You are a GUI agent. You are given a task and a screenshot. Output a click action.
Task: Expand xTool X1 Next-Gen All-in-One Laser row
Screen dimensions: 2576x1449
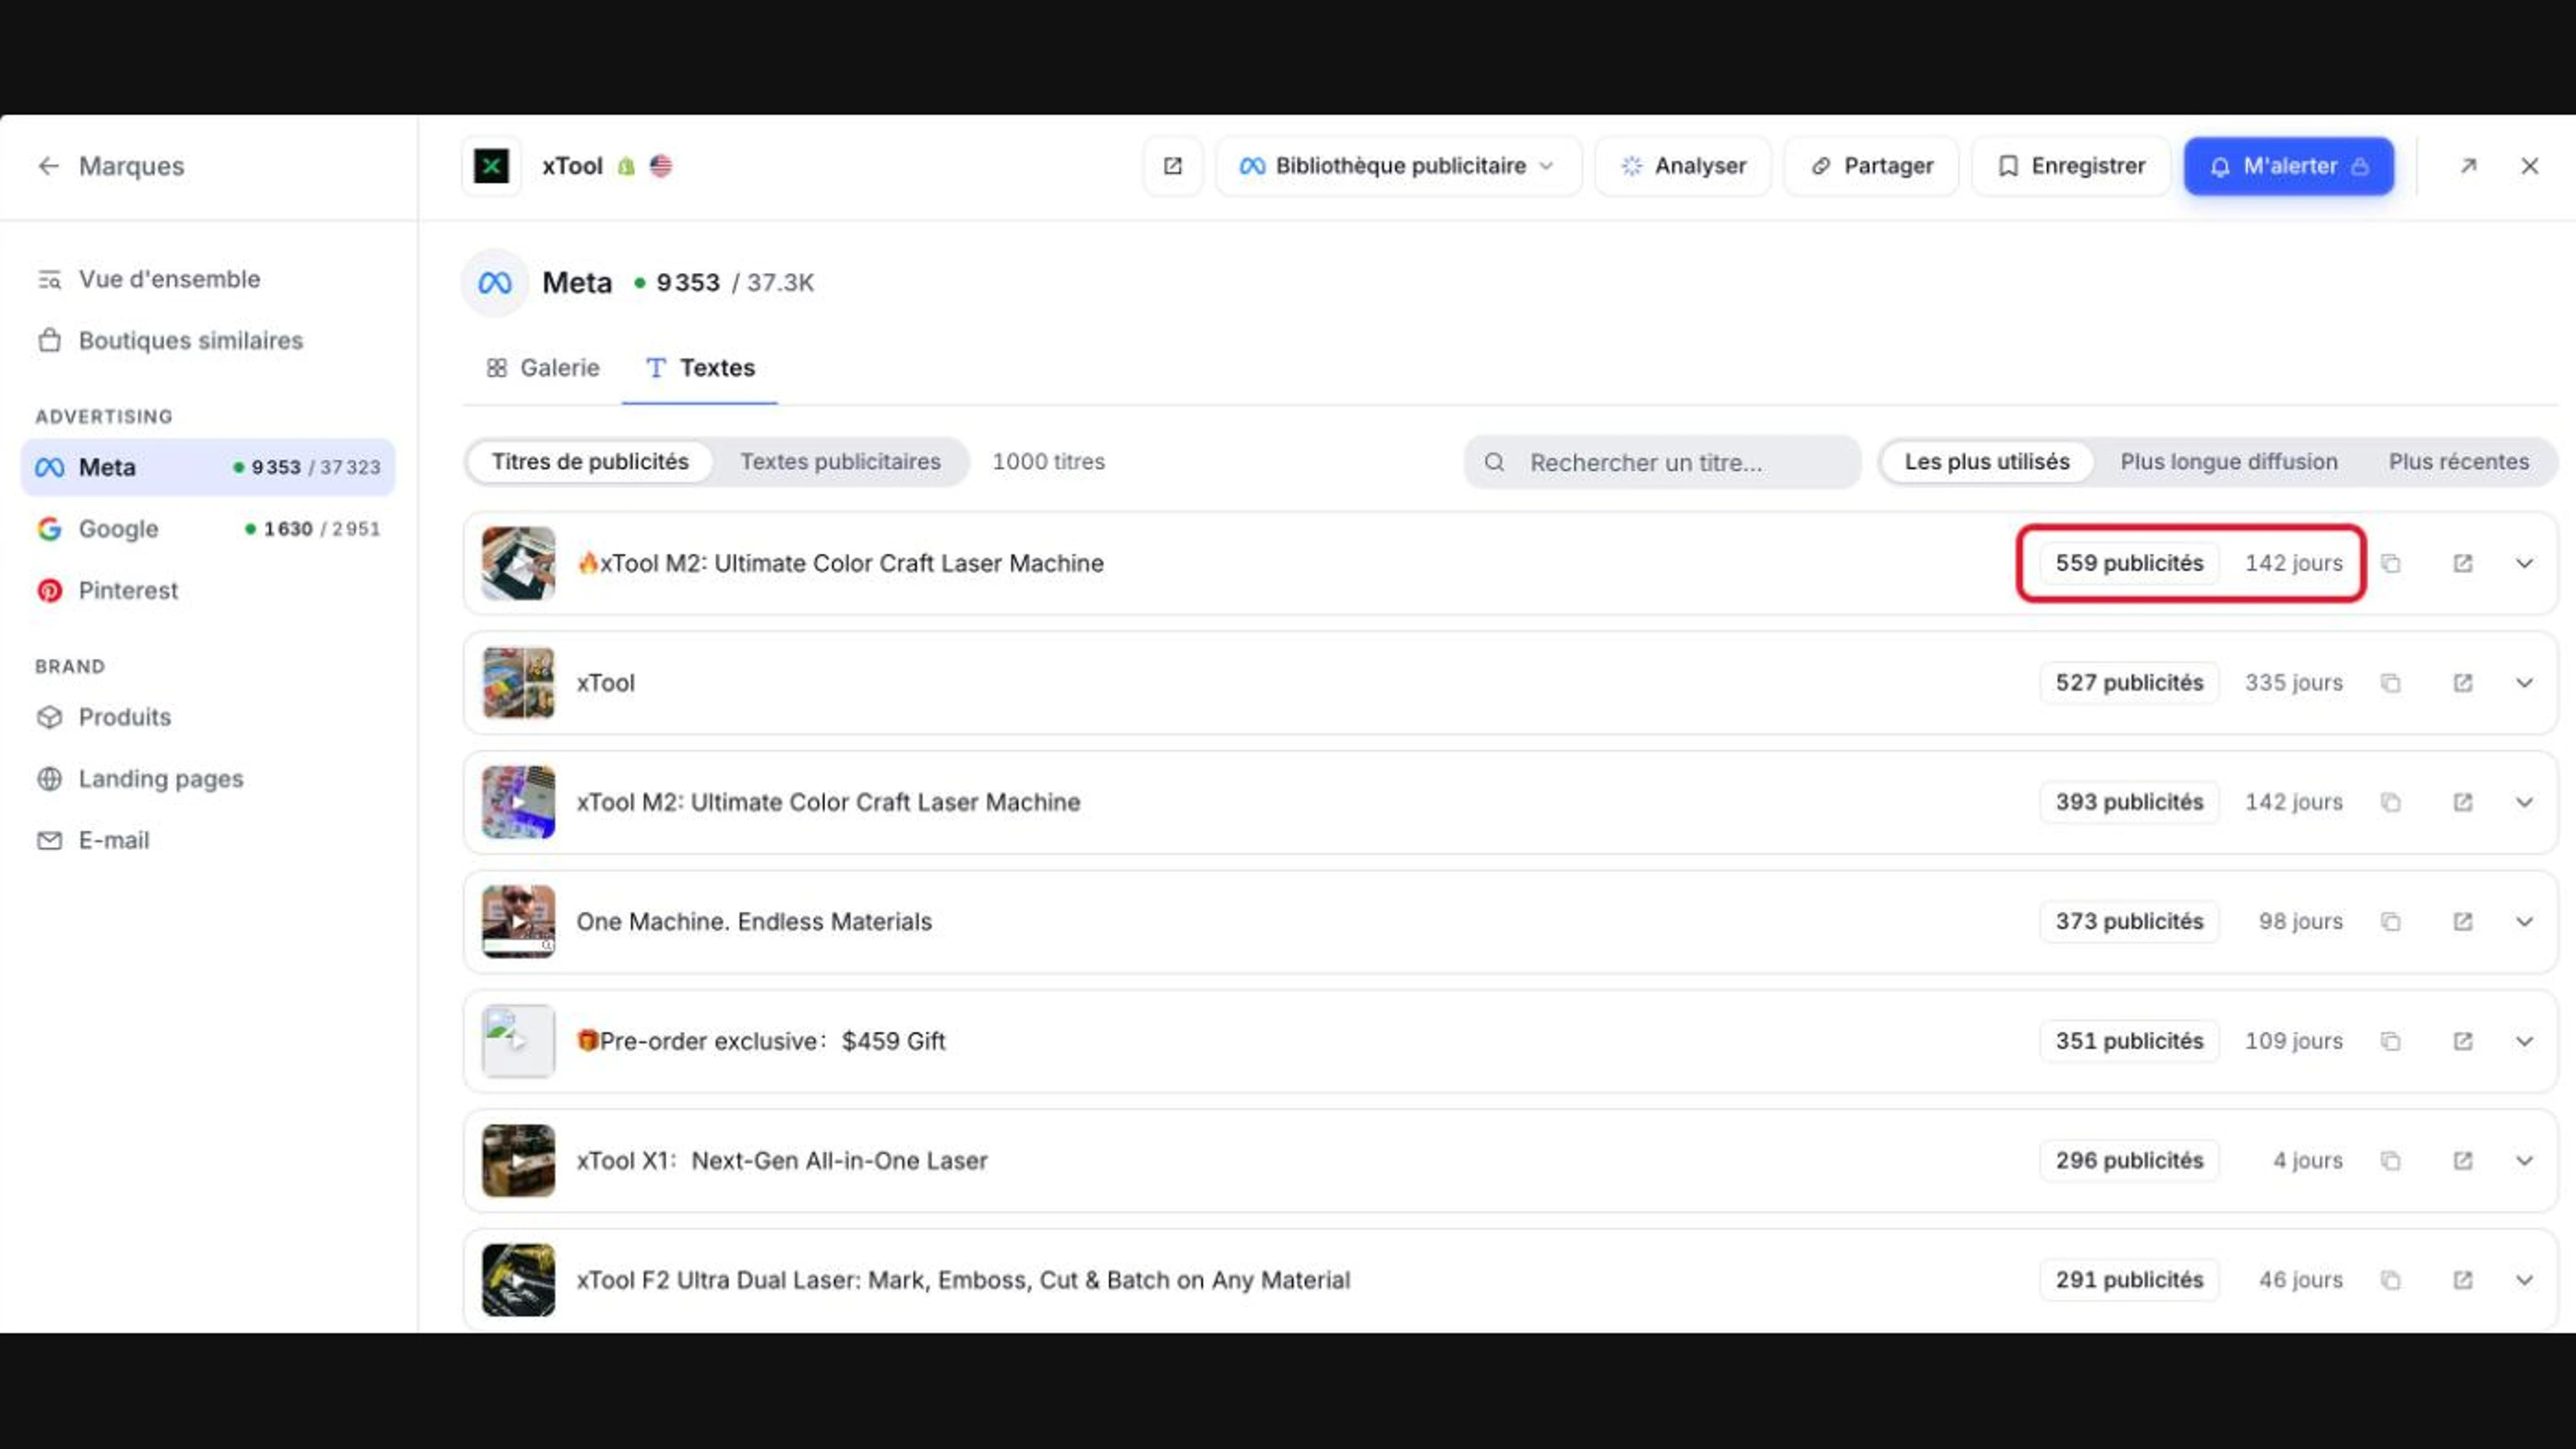tap(2525, 1161)
